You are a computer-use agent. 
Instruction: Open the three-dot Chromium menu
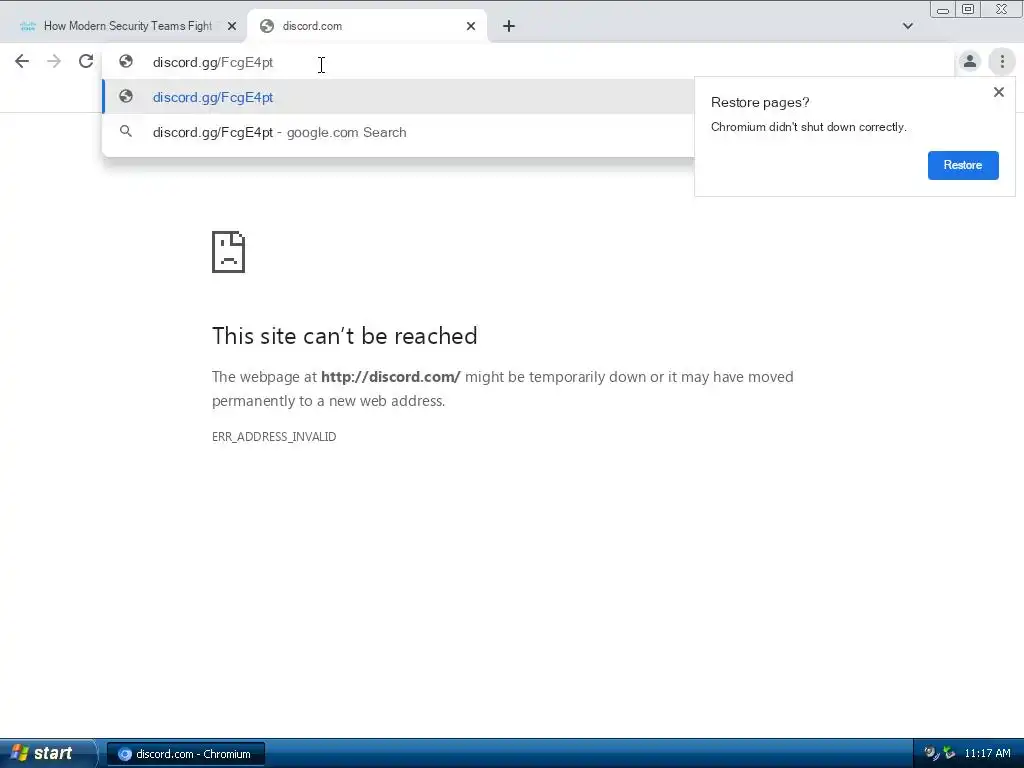(x=1002, y=61)
